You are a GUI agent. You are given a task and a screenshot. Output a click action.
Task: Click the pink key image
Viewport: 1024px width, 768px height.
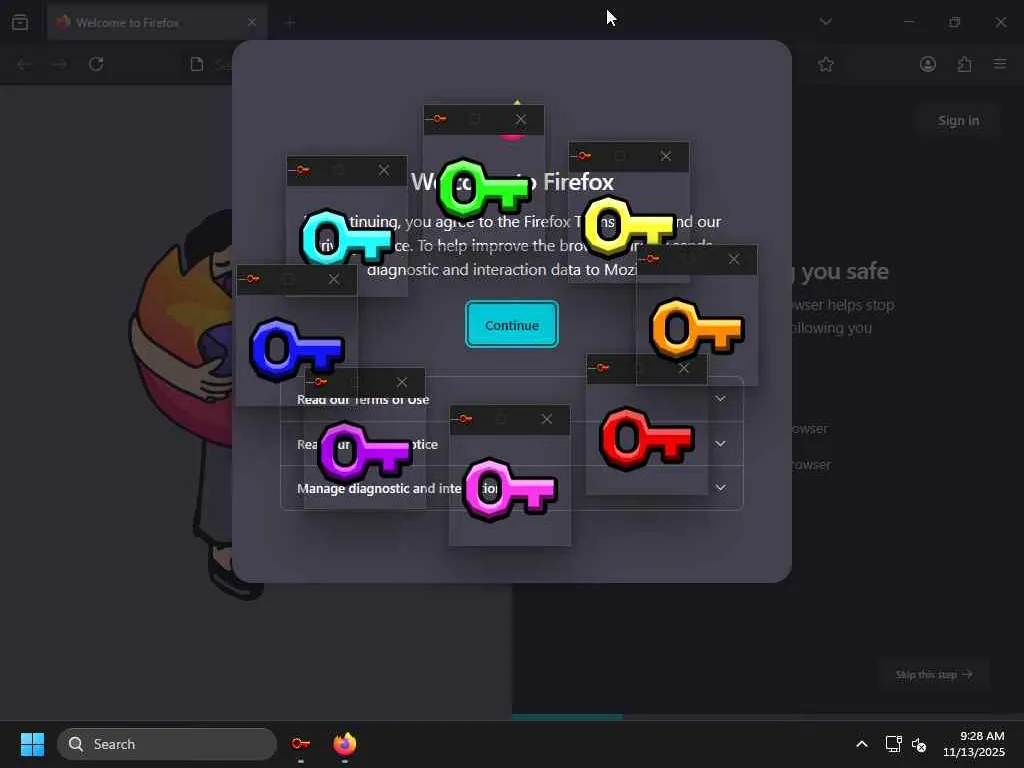coord(509,489)
